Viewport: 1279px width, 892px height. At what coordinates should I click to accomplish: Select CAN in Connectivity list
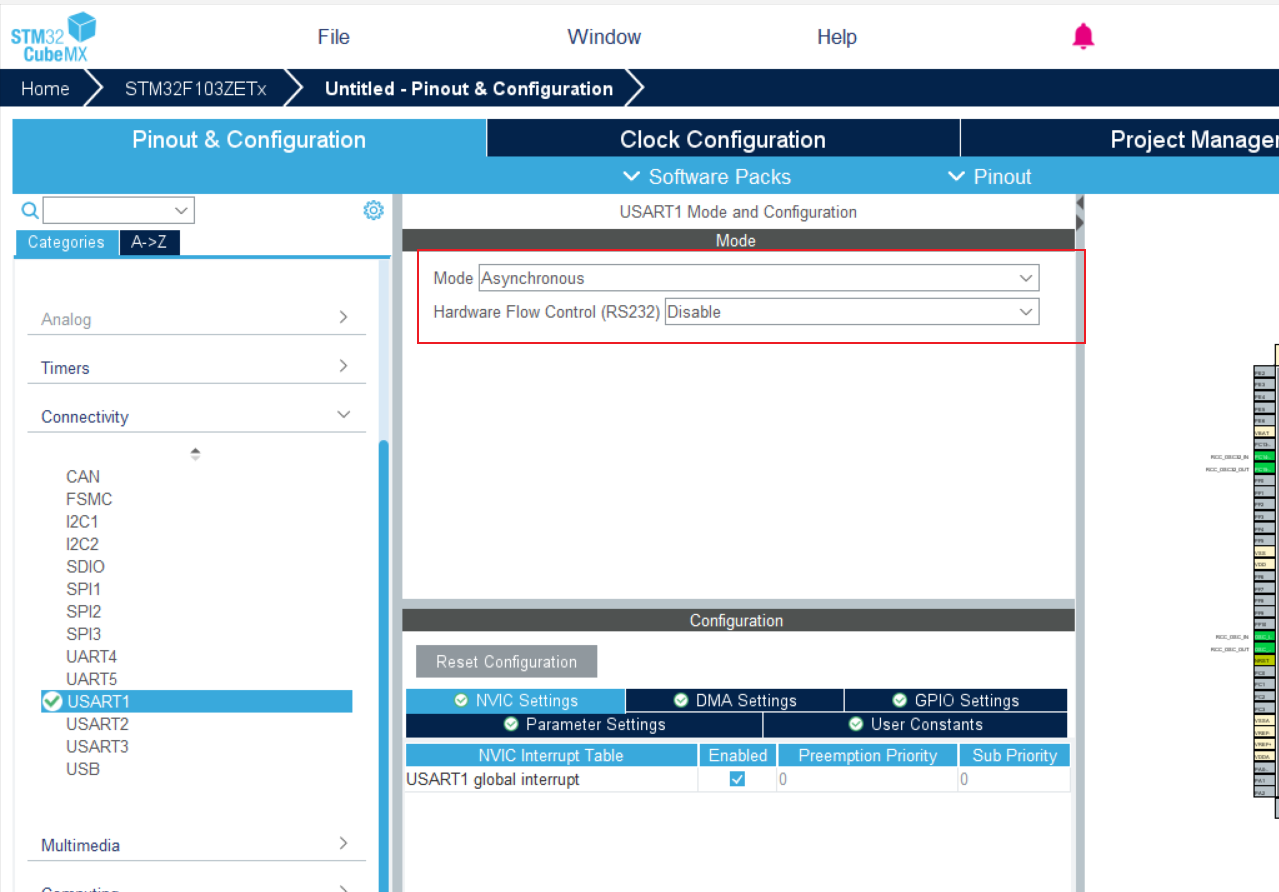coord(83,476)
